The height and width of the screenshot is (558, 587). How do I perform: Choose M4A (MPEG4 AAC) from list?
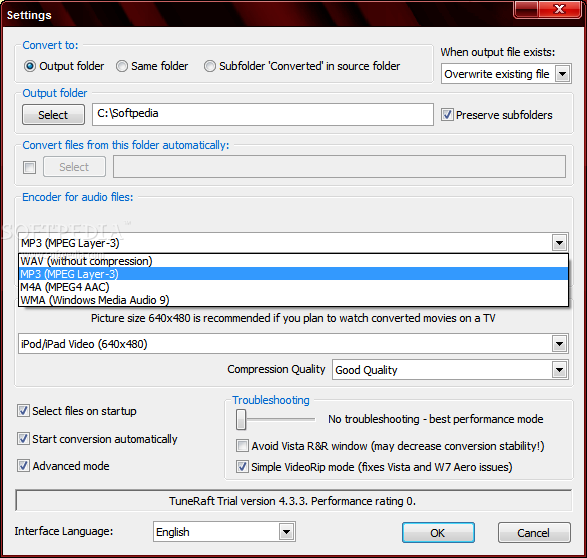(294, 287)
